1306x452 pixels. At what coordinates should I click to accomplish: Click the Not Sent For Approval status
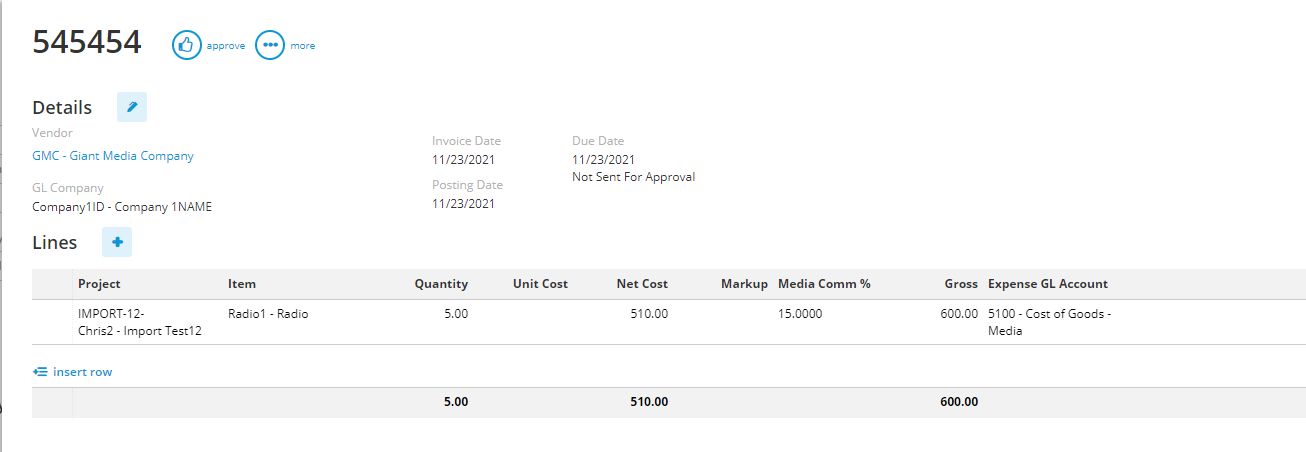click(633, 177)
